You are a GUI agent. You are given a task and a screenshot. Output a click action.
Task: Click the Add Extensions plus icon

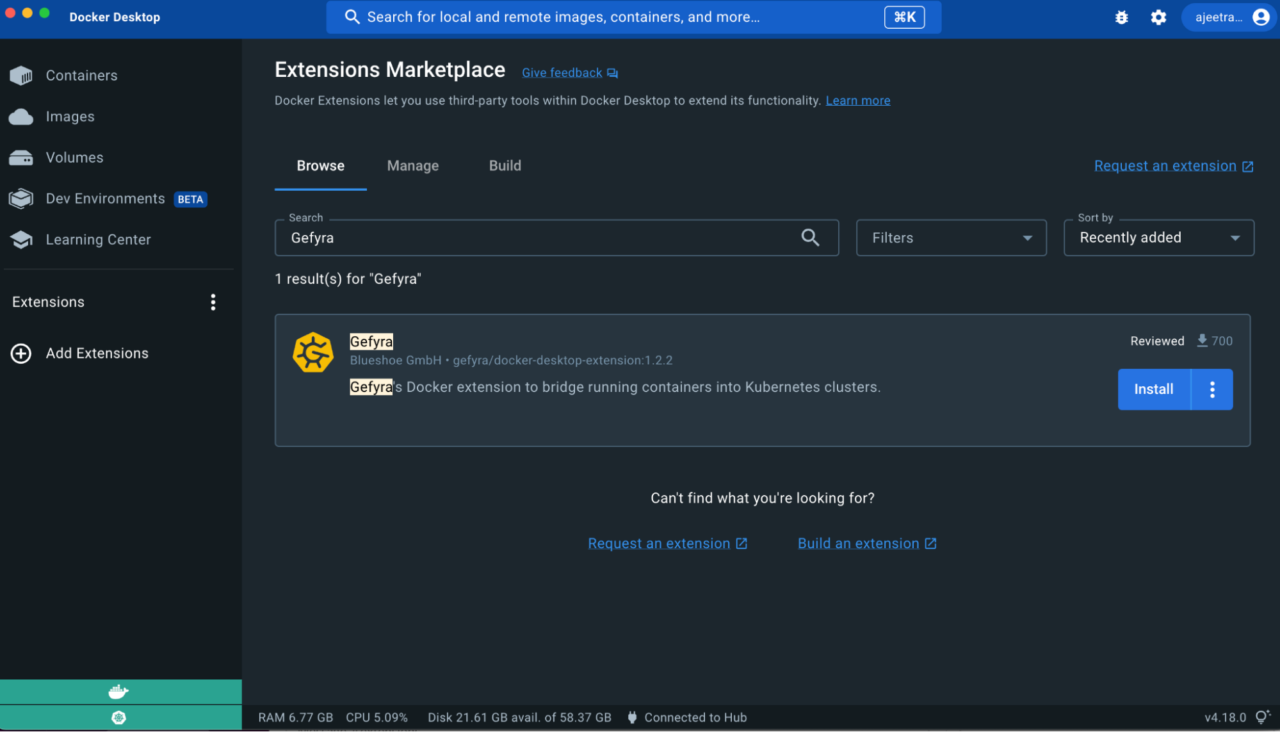point(21,353)
